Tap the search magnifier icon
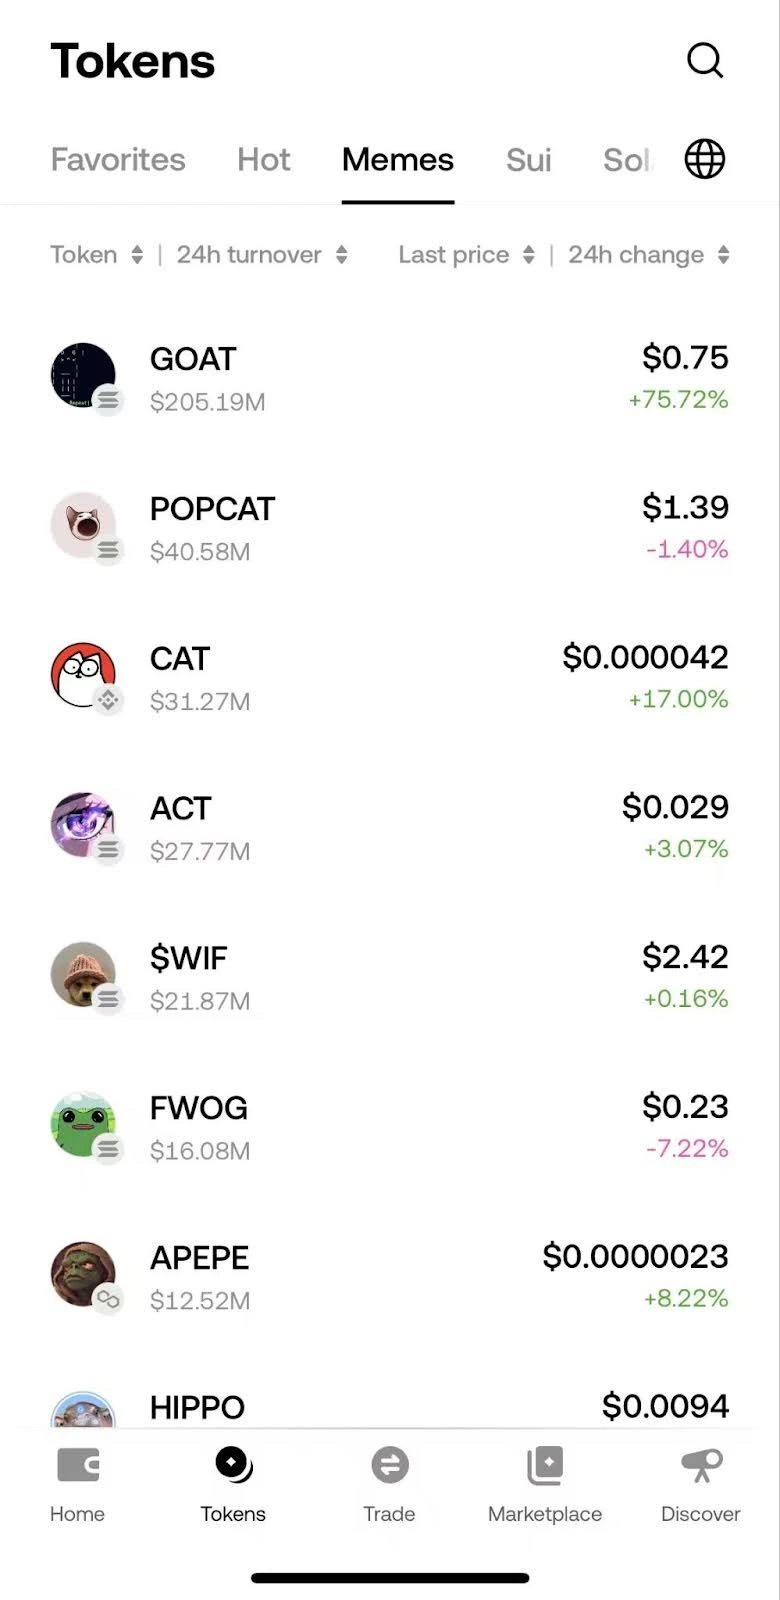780x1600 pixels. point(704,60)
